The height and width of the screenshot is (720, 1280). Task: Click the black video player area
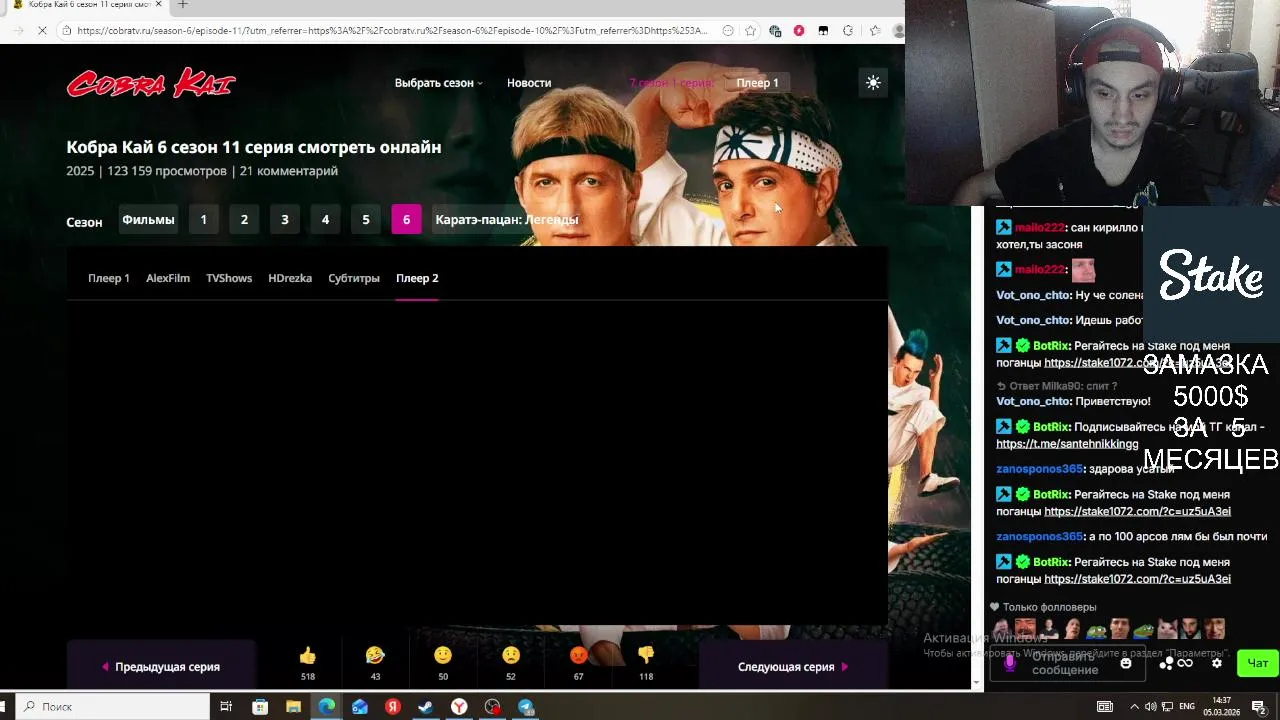click(477, 464)
